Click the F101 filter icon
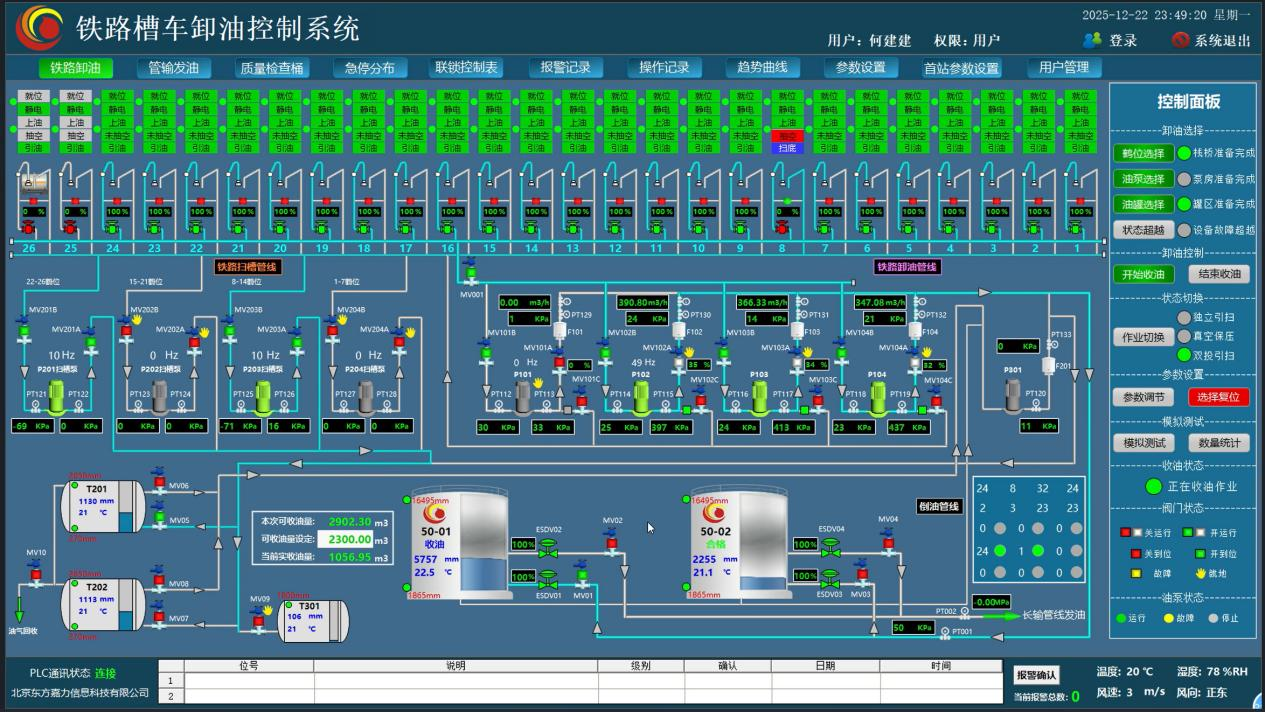Screen dimensions: 1265x712 click(x=560, y=331)
